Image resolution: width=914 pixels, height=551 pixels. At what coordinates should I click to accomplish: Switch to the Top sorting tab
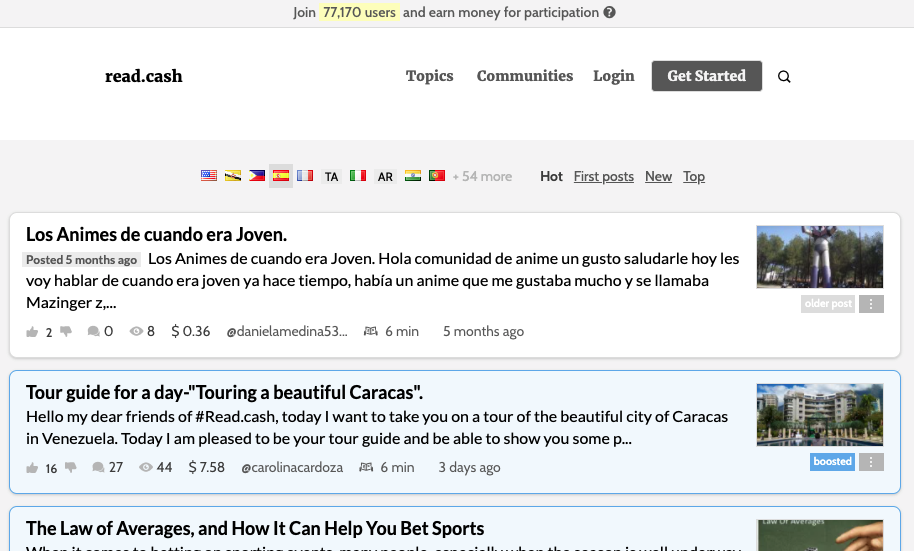694,176
